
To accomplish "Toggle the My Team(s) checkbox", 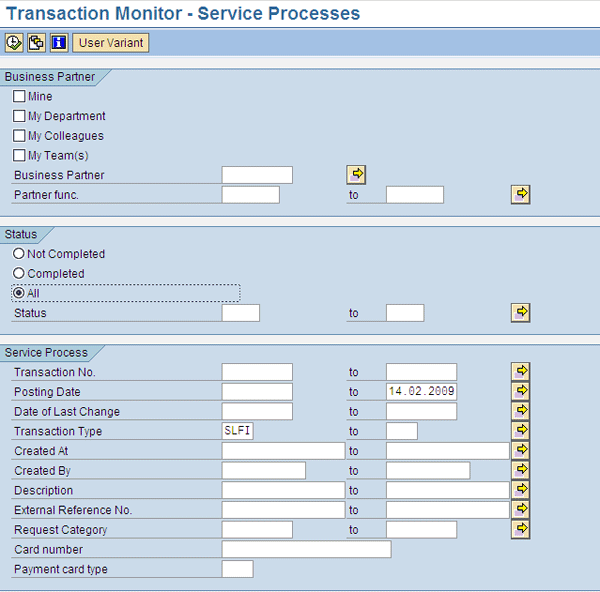I will pyautogui.click(x=19, y=155).
